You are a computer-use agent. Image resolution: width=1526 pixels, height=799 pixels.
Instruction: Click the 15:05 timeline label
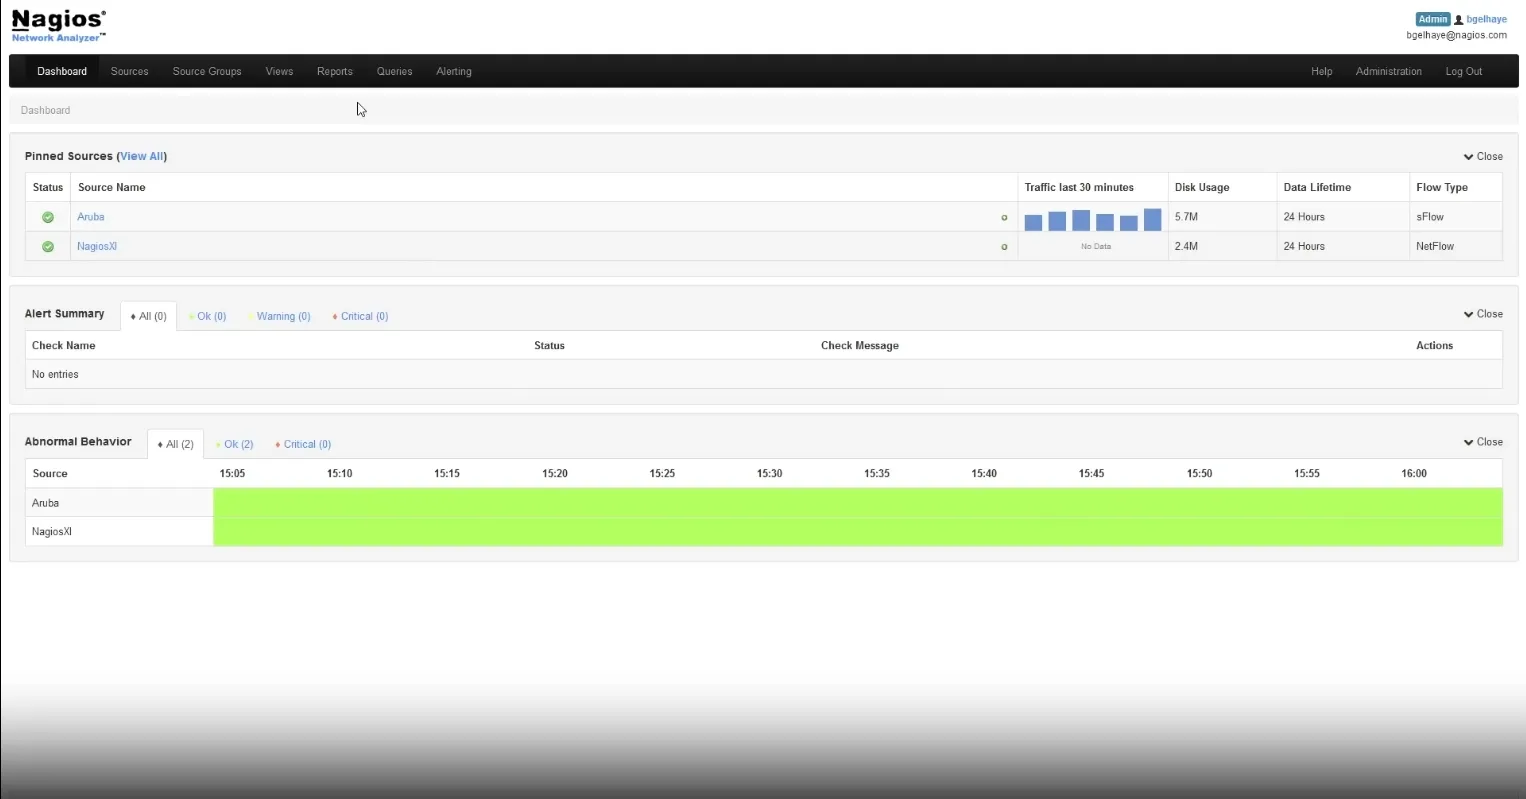click(232, 473)
